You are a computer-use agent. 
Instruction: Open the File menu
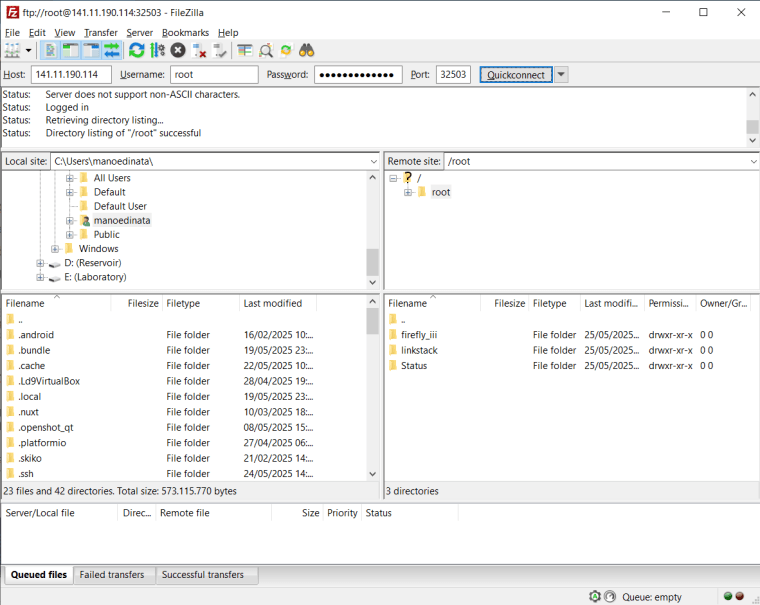(x=12, y=32)
